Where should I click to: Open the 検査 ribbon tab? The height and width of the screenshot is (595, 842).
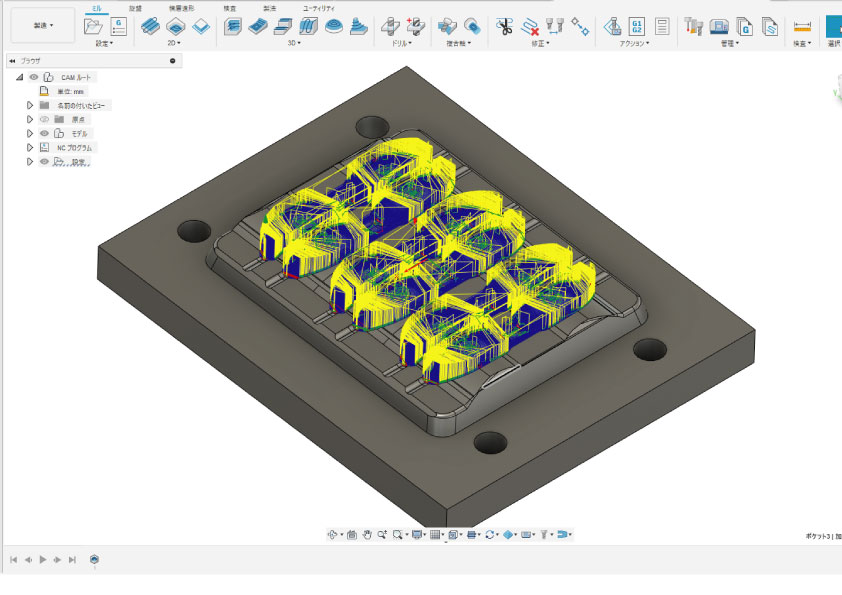click(x=229, y=9)
